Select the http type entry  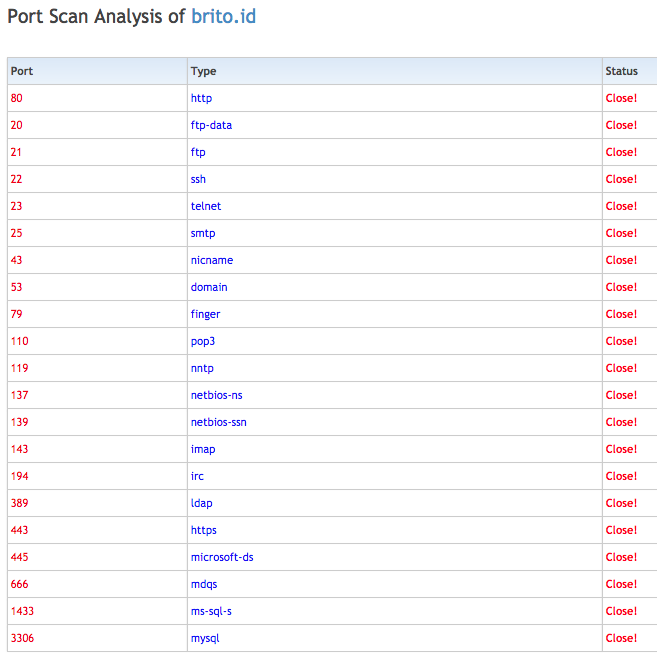201,98
